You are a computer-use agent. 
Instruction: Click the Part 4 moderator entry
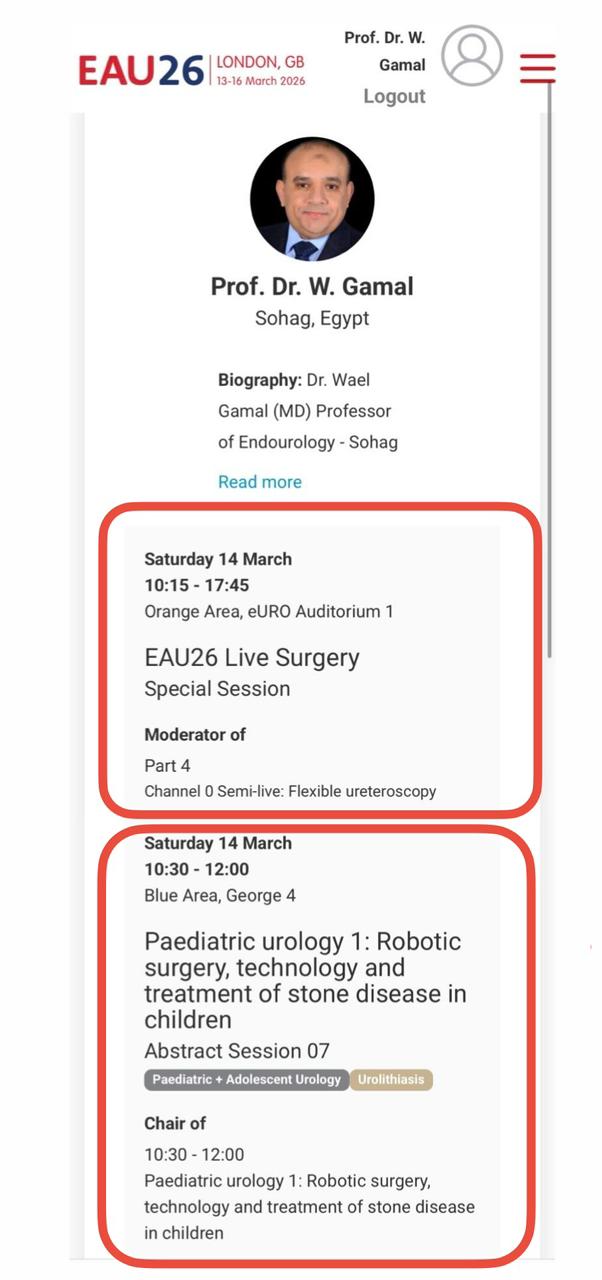(x=167, y=765)
